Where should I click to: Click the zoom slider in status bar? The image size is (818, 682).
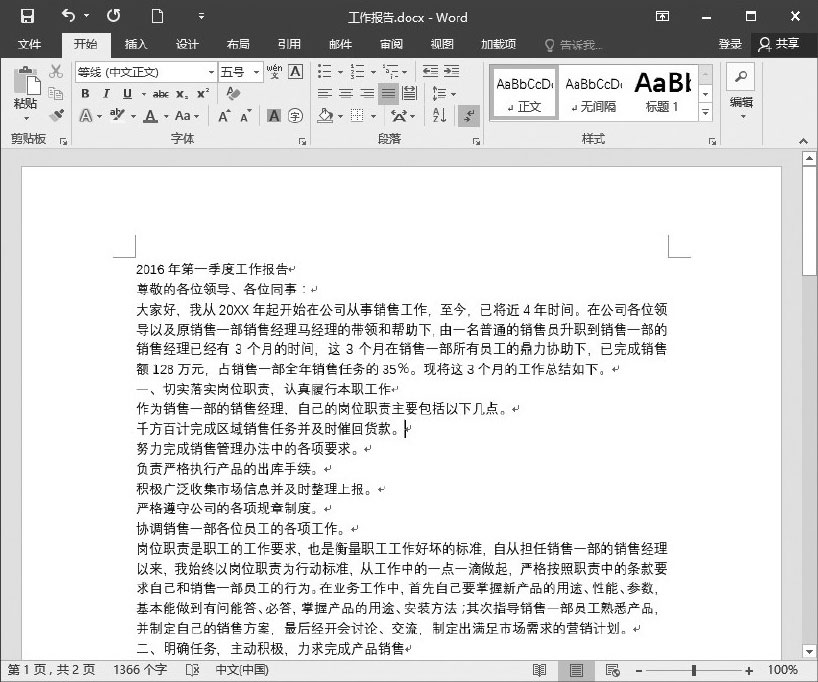(x=710, y=670)
